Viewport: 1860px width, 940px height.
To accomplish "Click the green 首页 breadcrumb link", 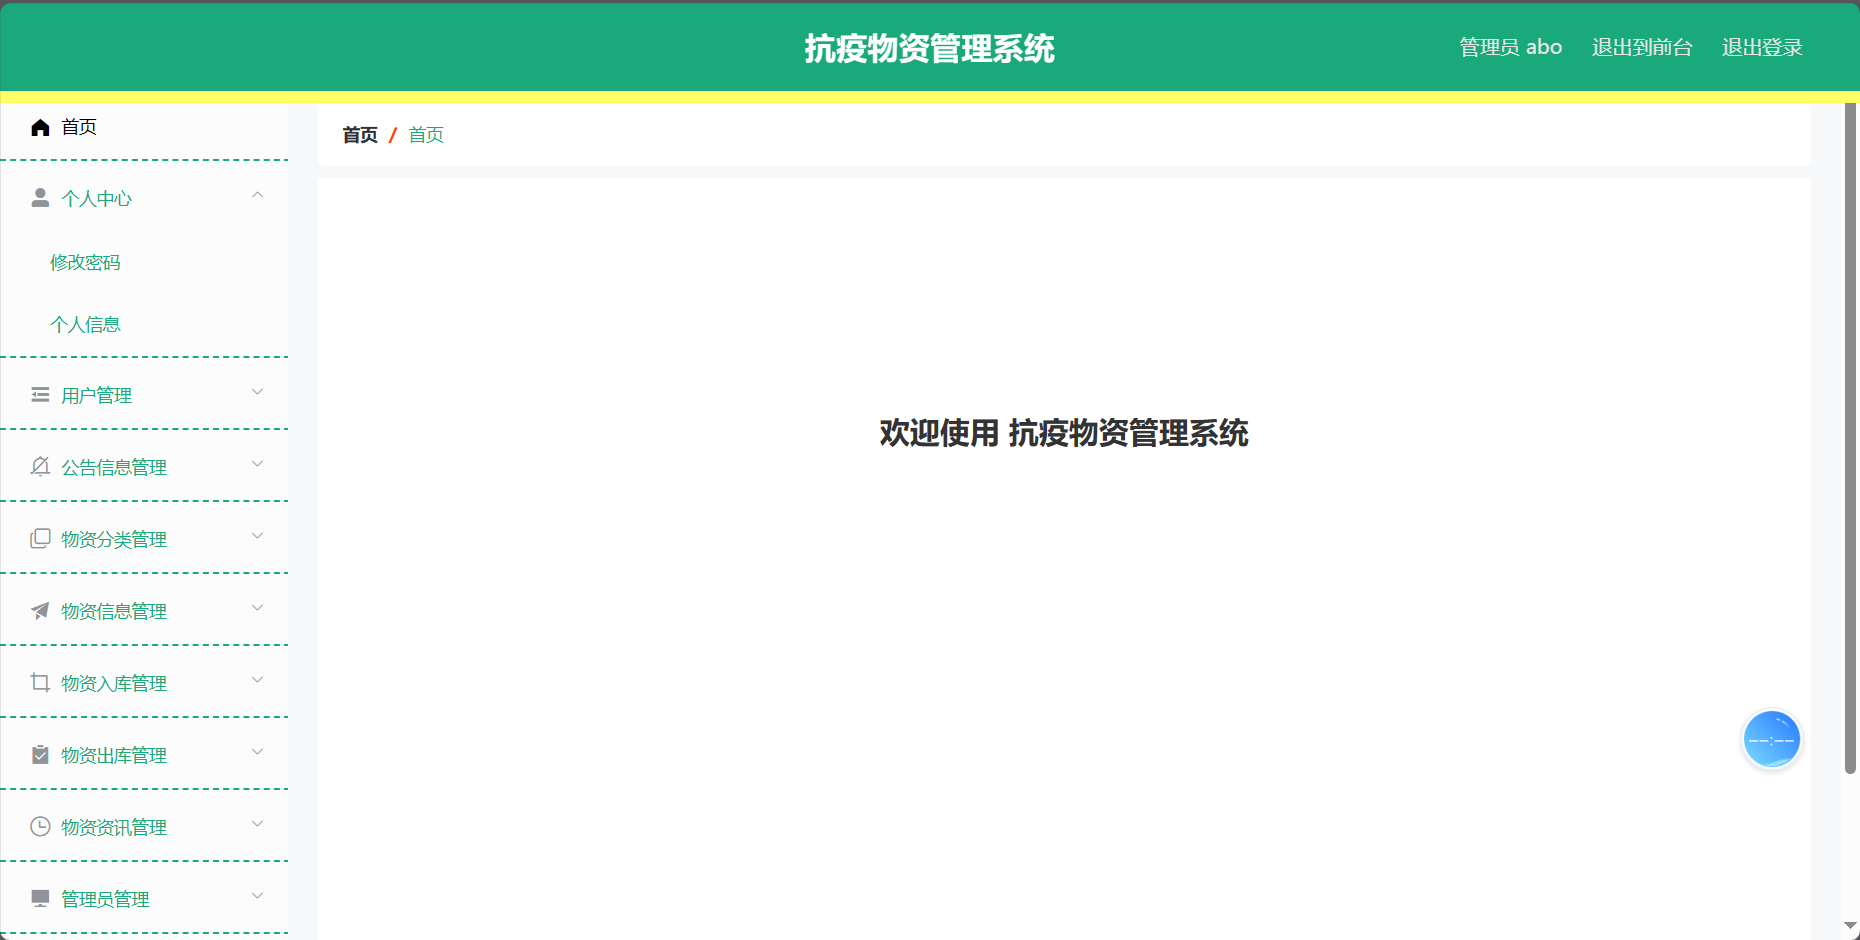I will point(426,135).
